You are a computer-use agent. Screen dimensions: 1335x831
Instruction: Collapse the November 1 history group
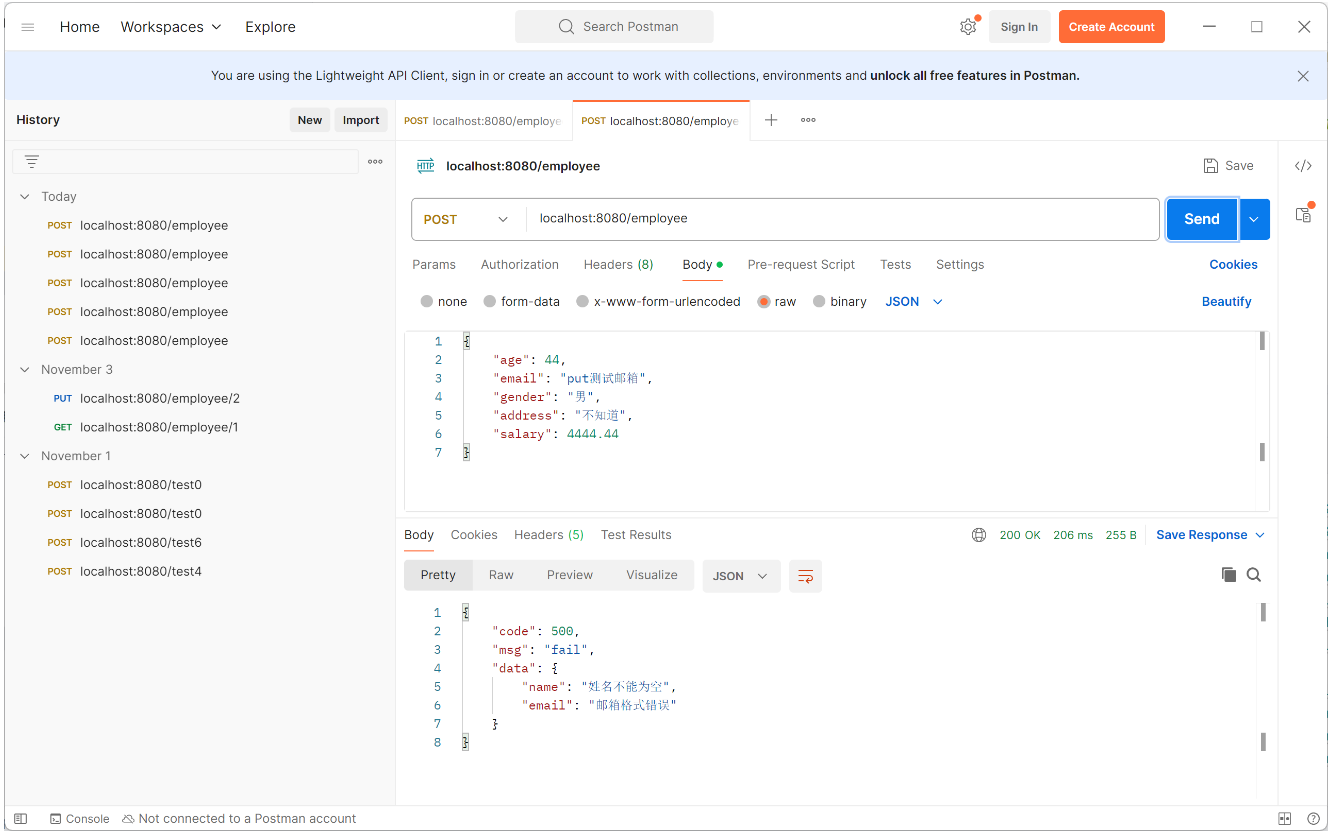click(25, 456)
